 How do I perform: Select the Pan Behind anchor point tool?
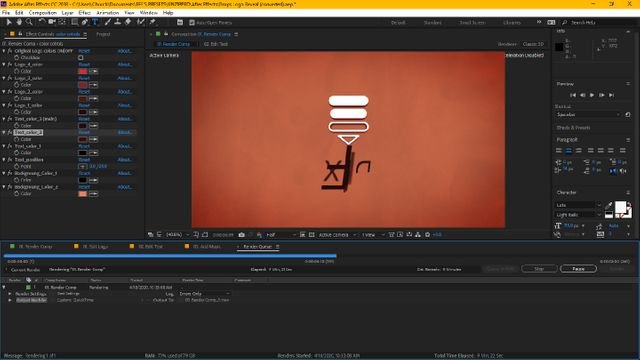point(62,22)
